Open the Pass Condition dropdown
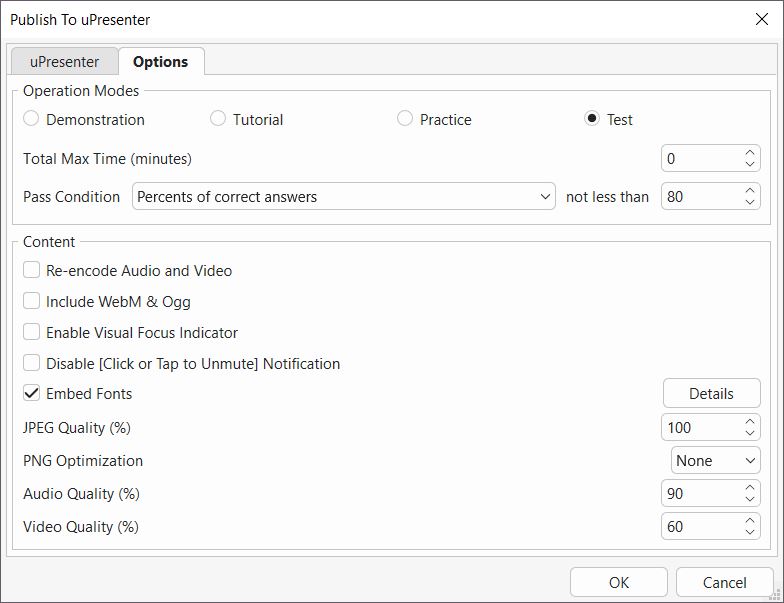The height and width of the screenshot is (603, 784). (344, 197)
